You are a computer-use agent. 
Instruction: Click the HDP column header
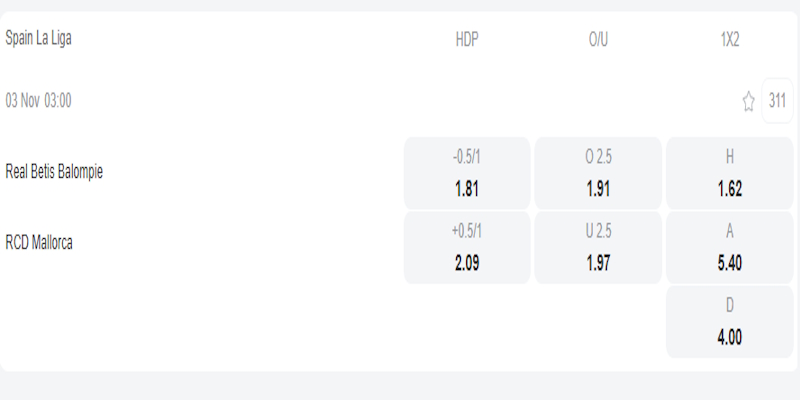tap(467, 40)
